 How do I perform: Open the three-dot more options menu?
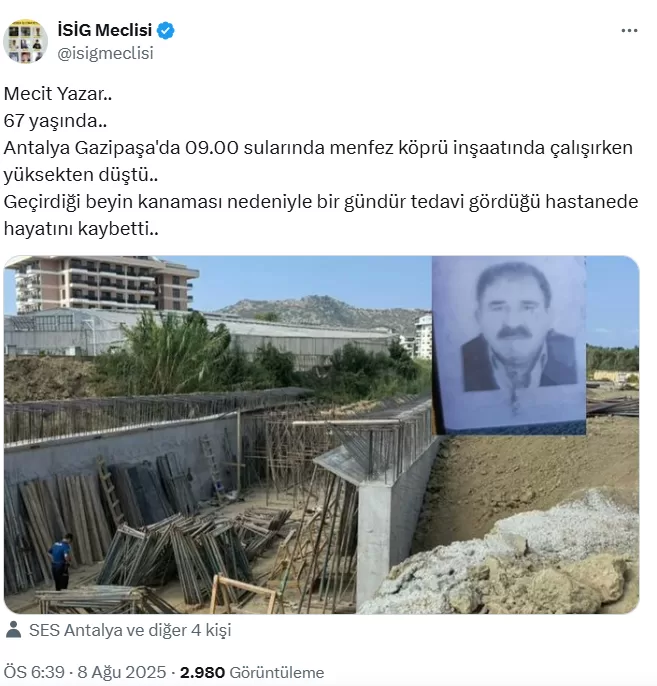pos(629,31)
